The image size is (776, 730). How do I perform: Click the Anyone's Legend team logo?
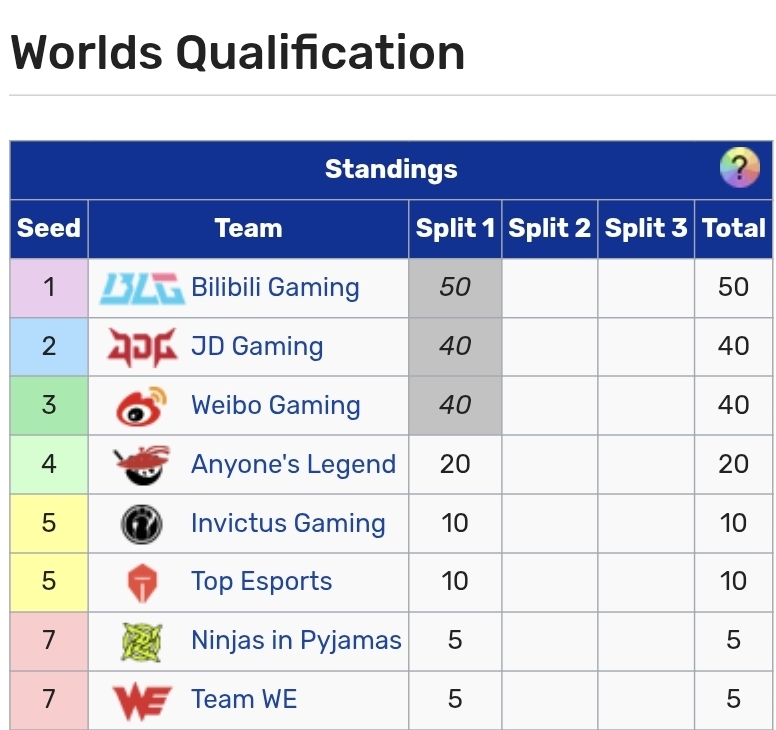141,465
